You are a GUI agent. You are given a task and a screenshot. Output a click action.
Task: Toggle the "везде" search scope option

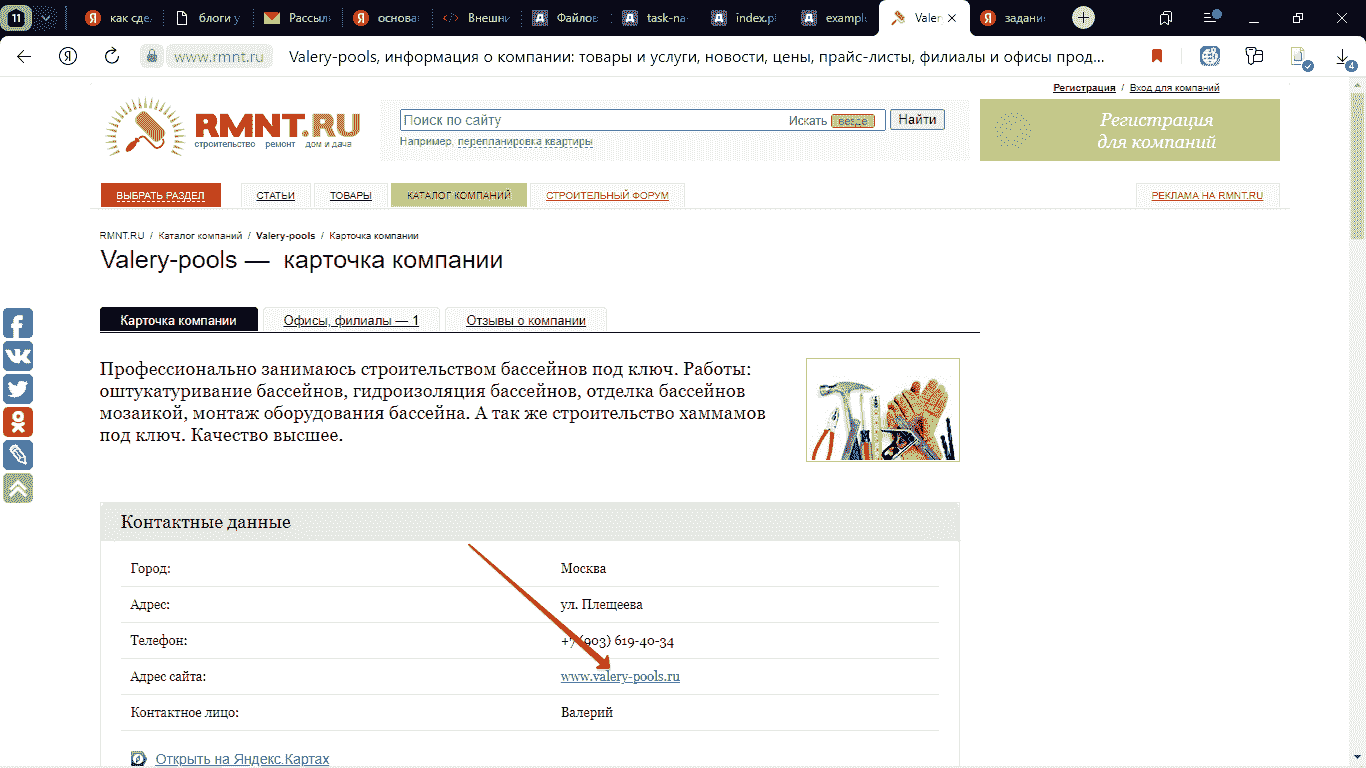click(852, 121)
